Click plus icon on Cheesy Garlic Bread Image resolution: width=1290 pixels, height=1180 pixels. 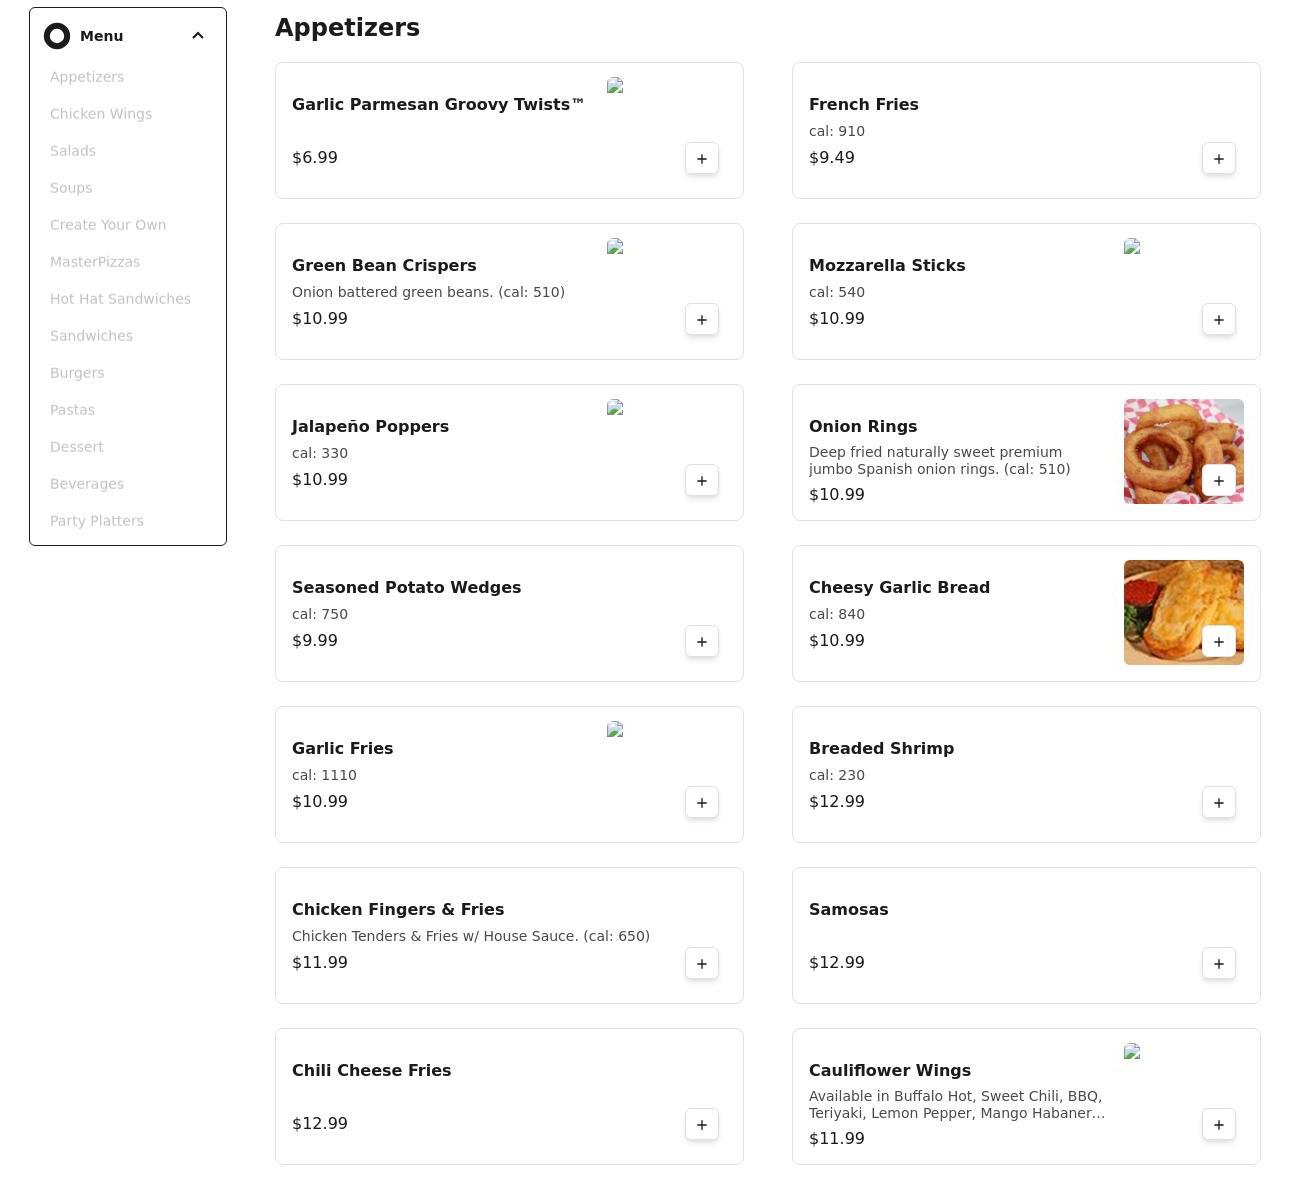tap(1219, 641)
